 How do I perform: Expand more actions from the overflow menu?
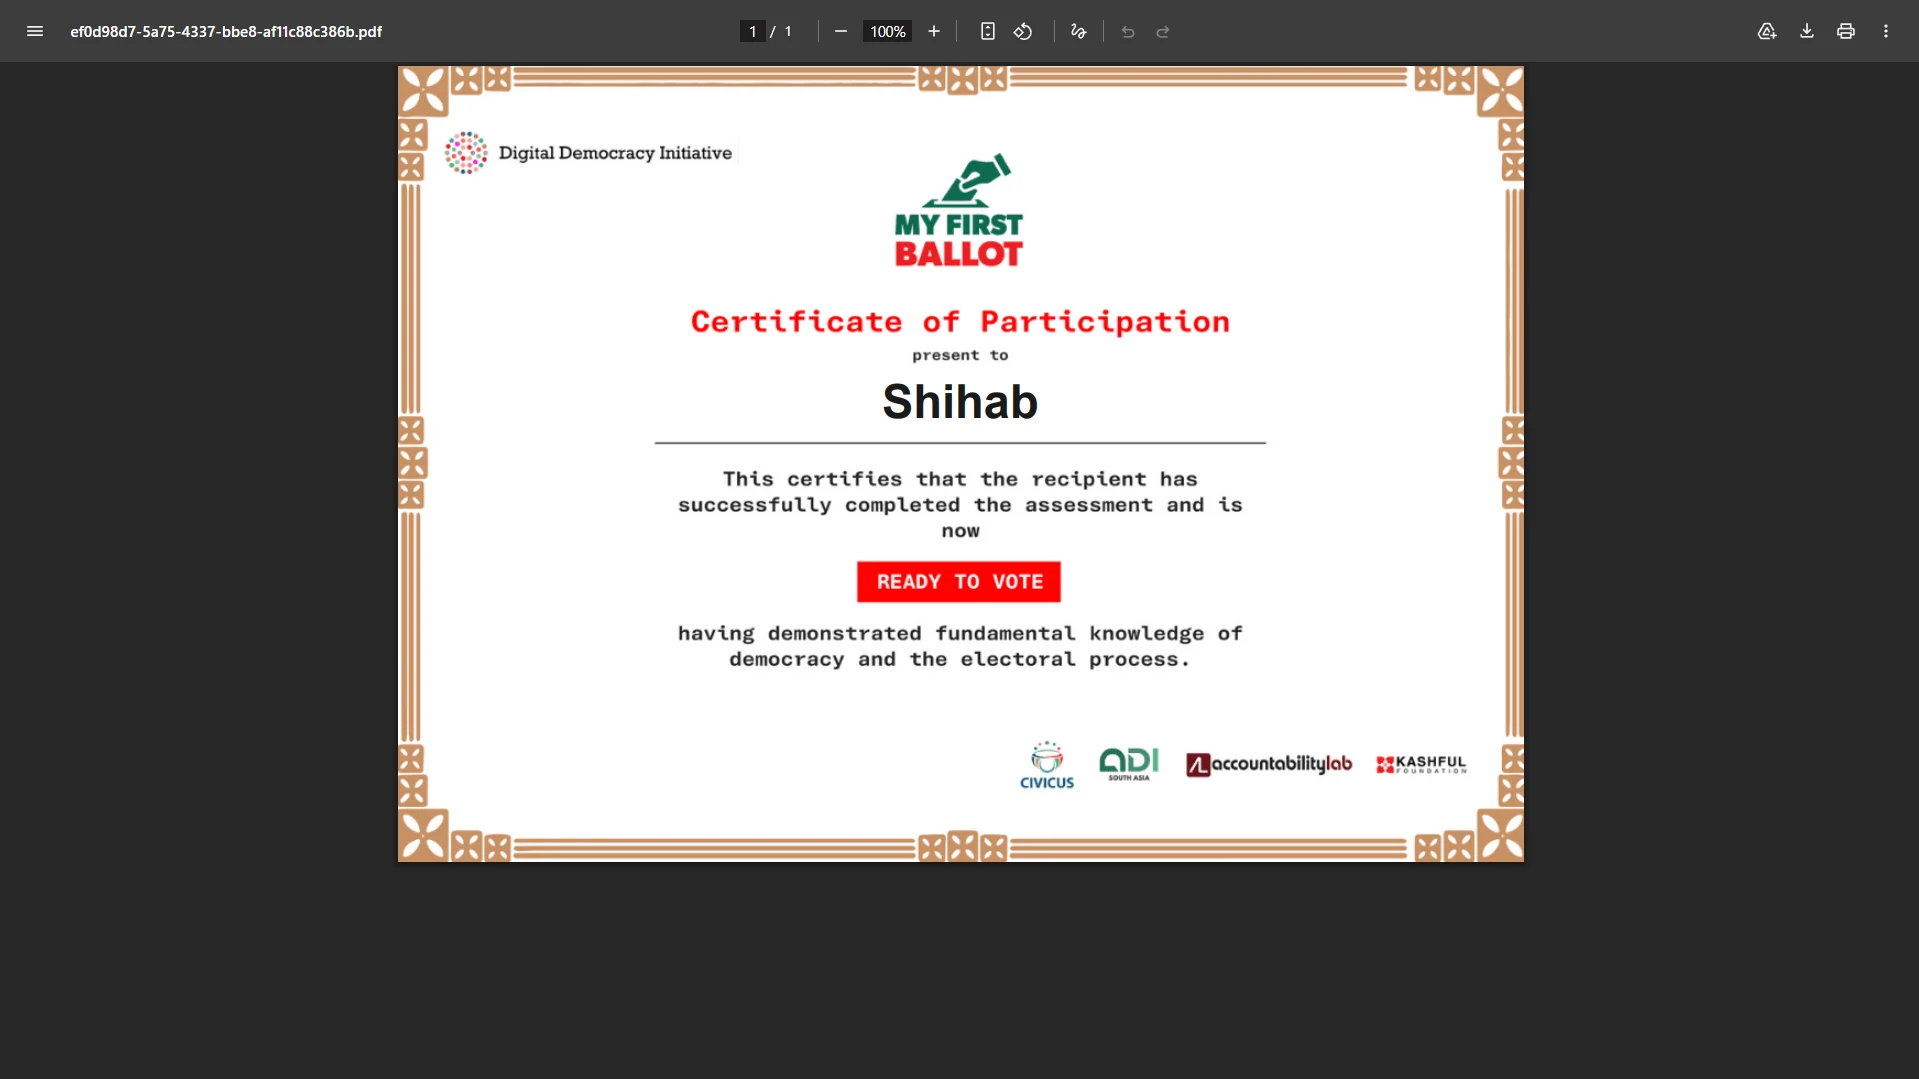tap(1886, 31)
